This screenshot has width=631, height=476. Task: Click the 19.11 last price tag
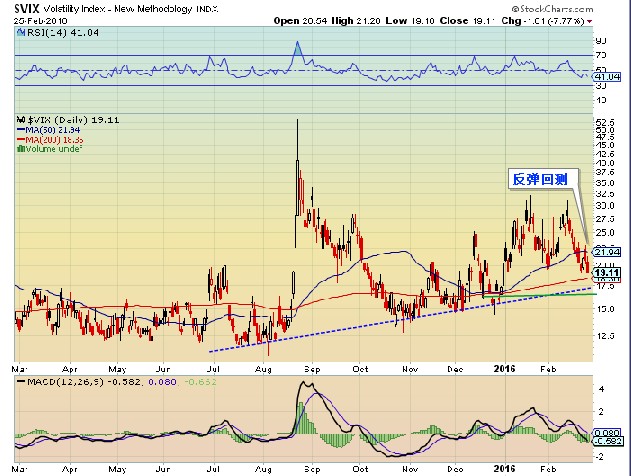point(608,272)
